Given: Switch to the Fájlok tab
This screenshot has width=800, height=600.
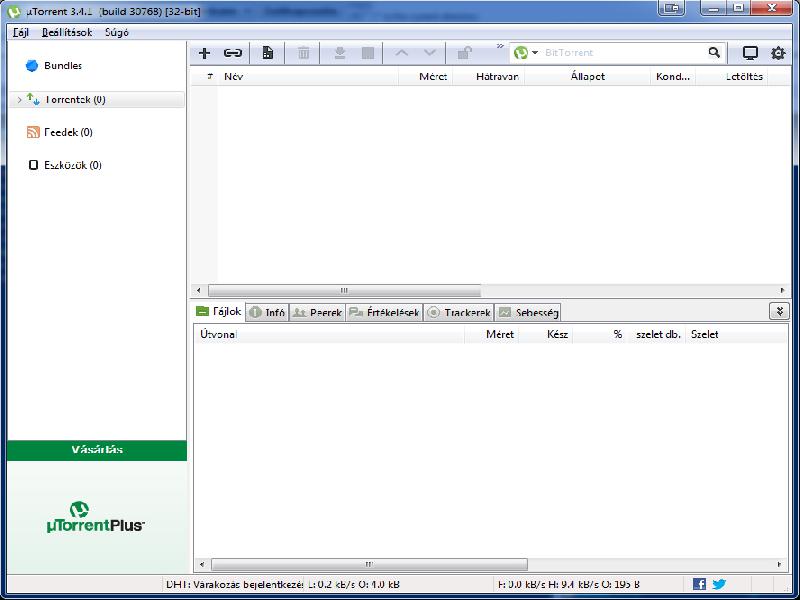Looking at the screenshot, I should pyautogui.click(x=219, y=311).
